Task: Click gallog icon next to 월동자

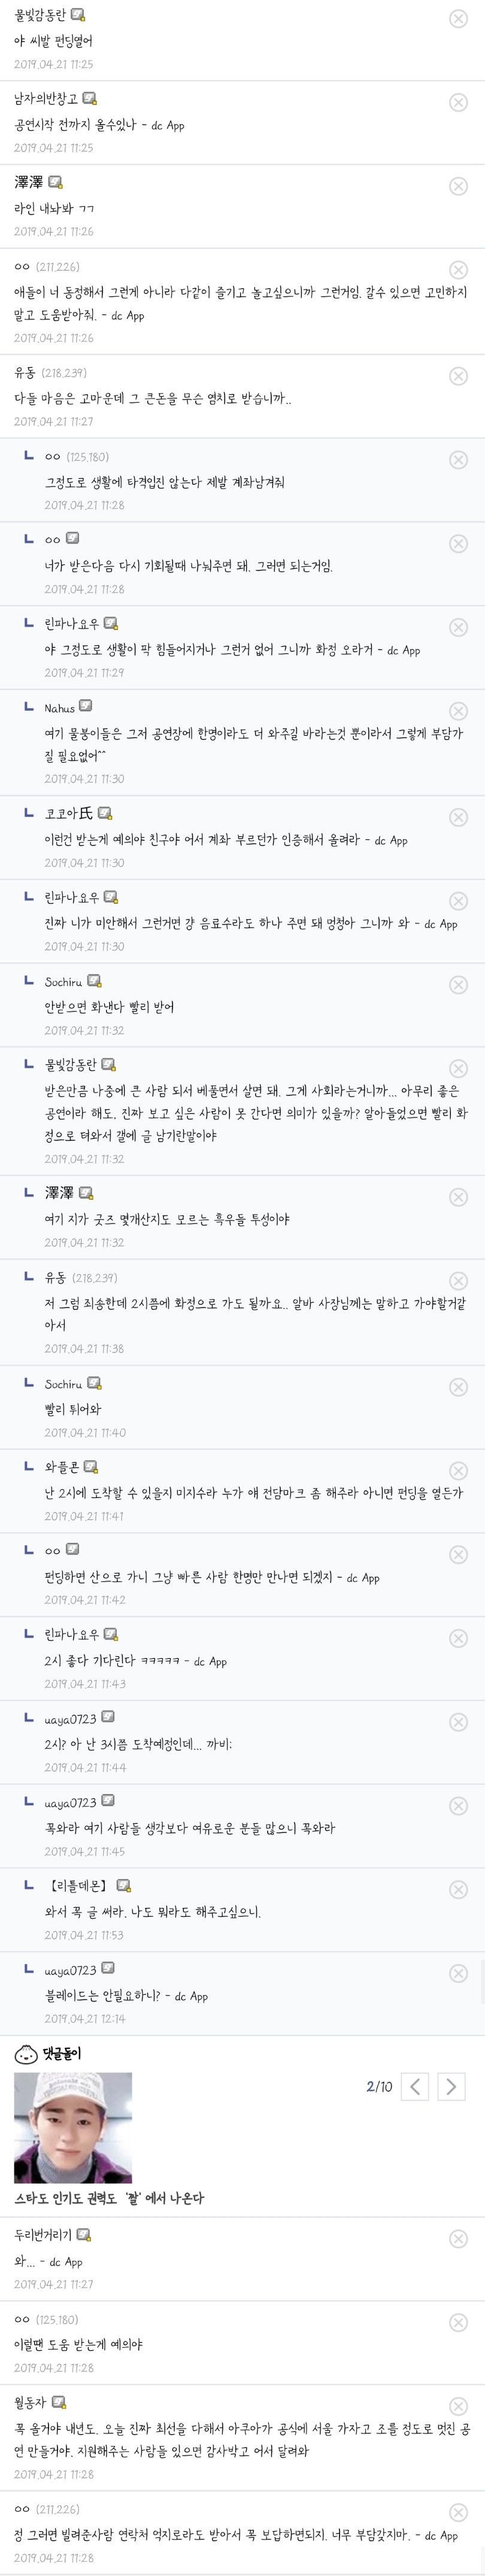Action: (x=59, y=2402)
